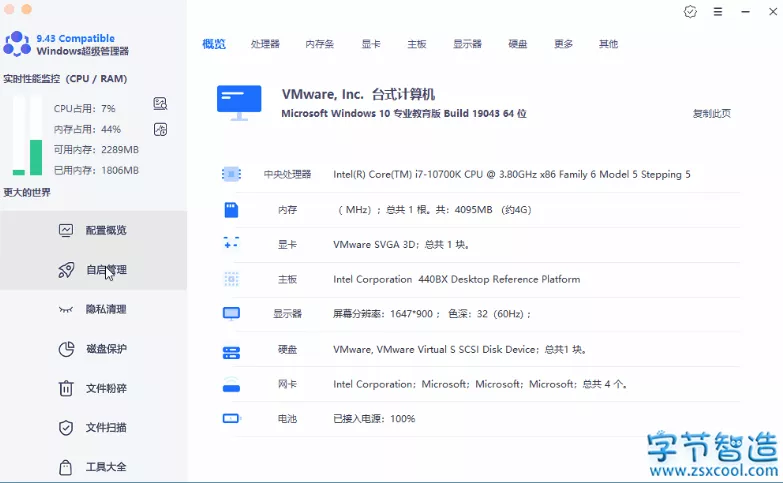The width and height of the screenshot is (783, 483).
Task: Click the 网卡 router icon
Action: (x=231, y=384)
